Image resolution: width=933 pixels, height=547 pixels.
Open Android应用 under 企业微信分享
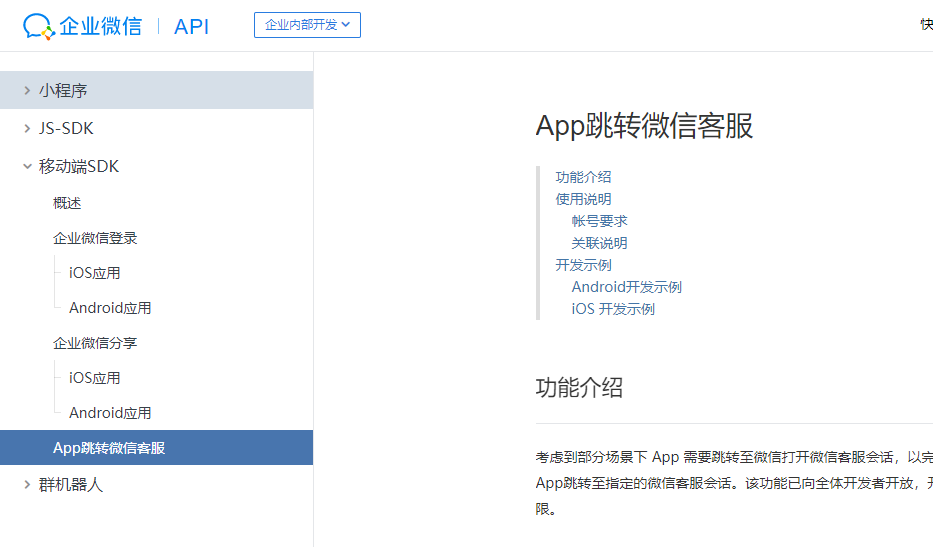[110, 413]
